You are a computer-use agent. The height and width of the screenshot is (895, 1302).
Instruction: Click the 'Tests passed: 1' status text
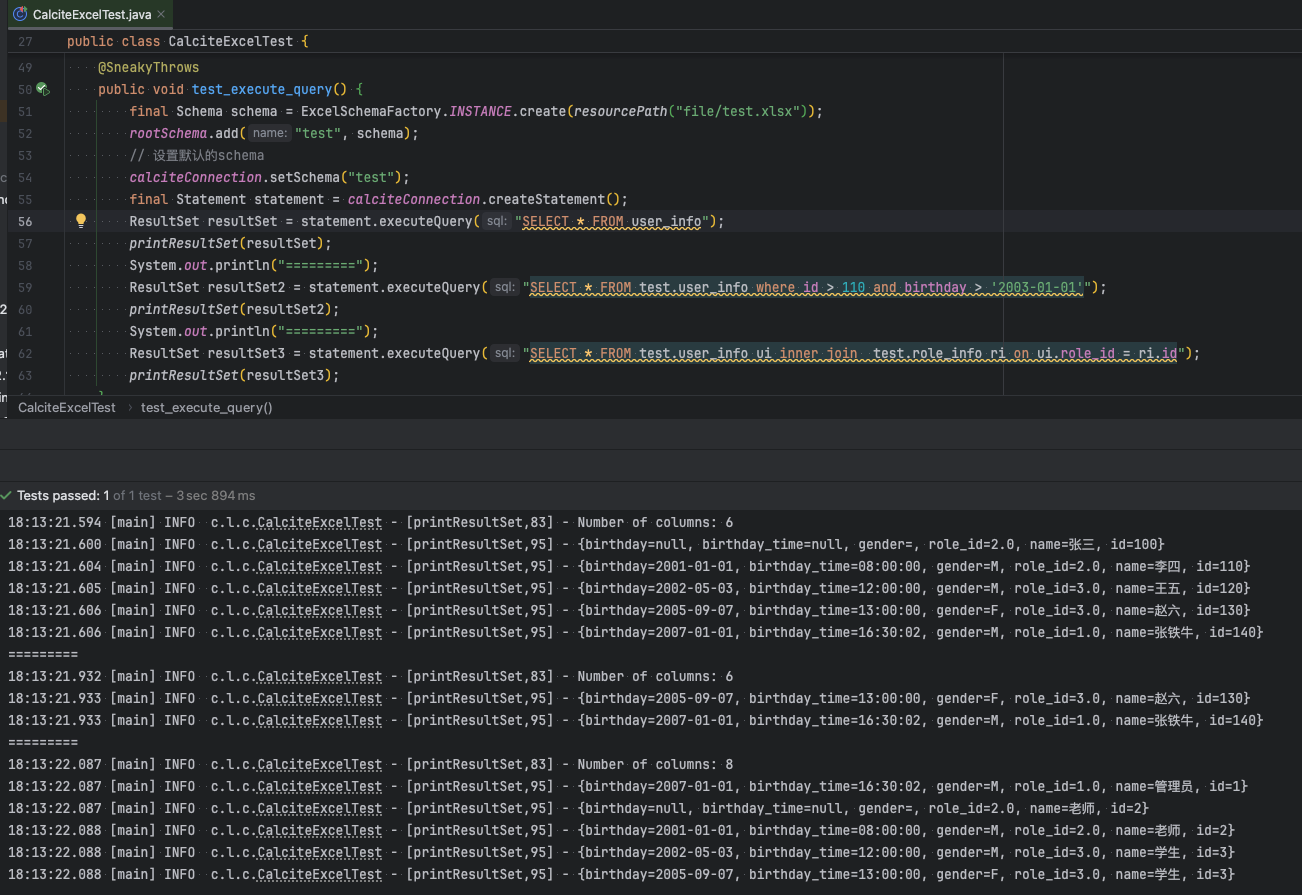(x=63, y=496)
